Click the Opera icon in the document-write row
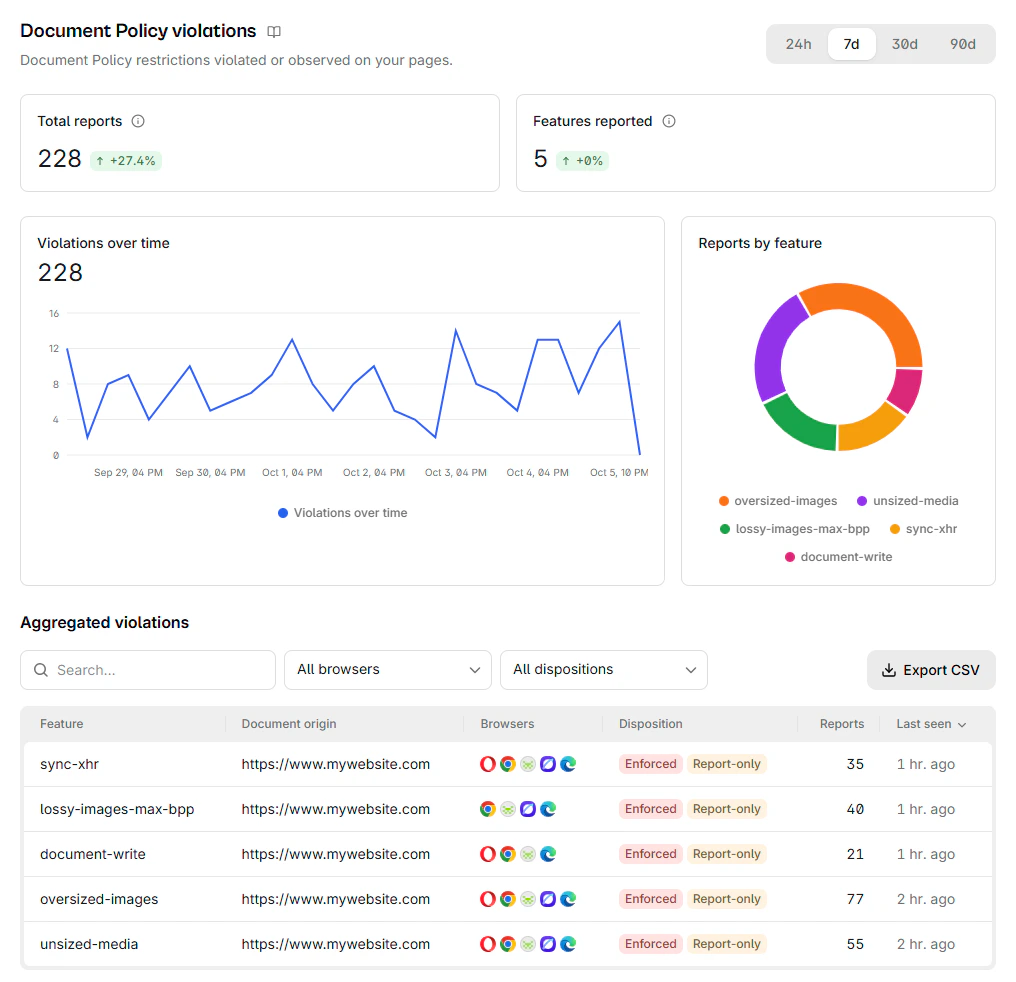 [487, 854]
